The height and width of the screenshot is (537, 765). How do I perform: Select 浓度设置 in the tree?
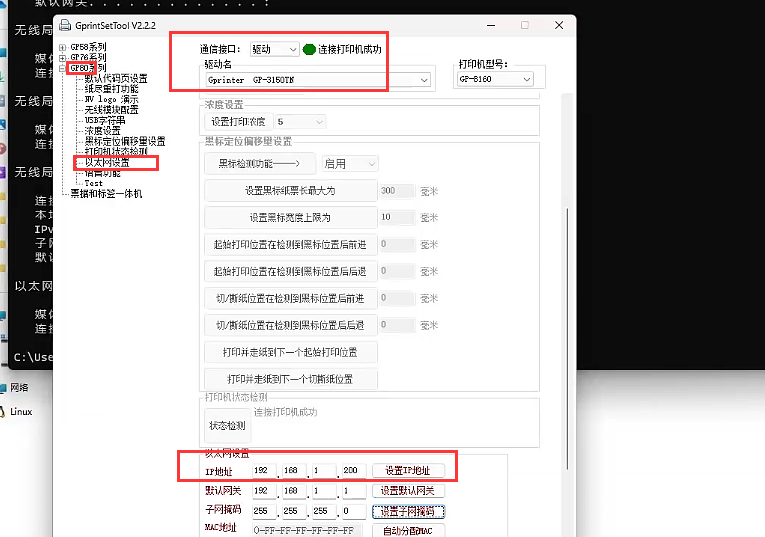(102, 131)
